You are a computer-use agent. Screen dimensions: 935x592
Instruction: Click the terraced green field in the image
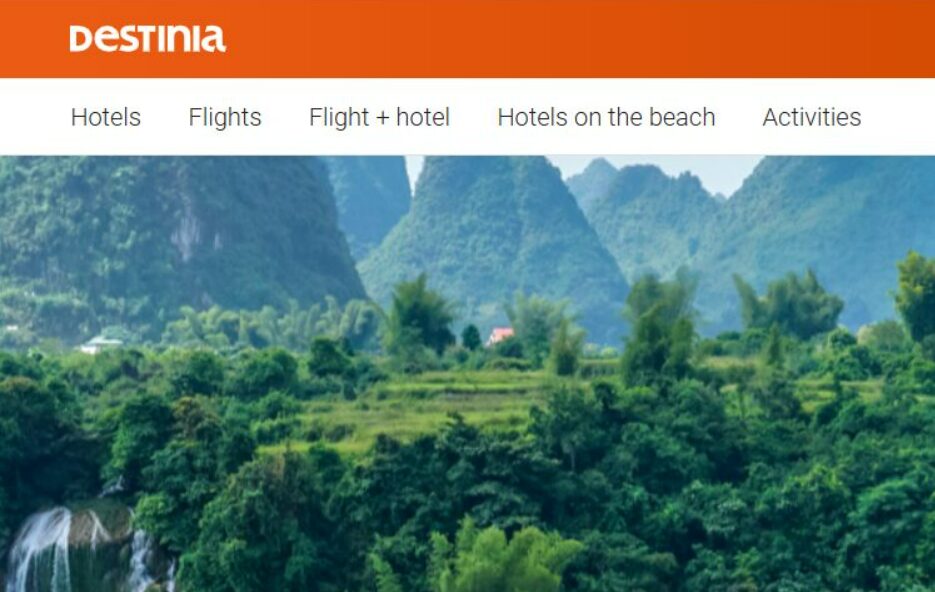coord(417,405)
